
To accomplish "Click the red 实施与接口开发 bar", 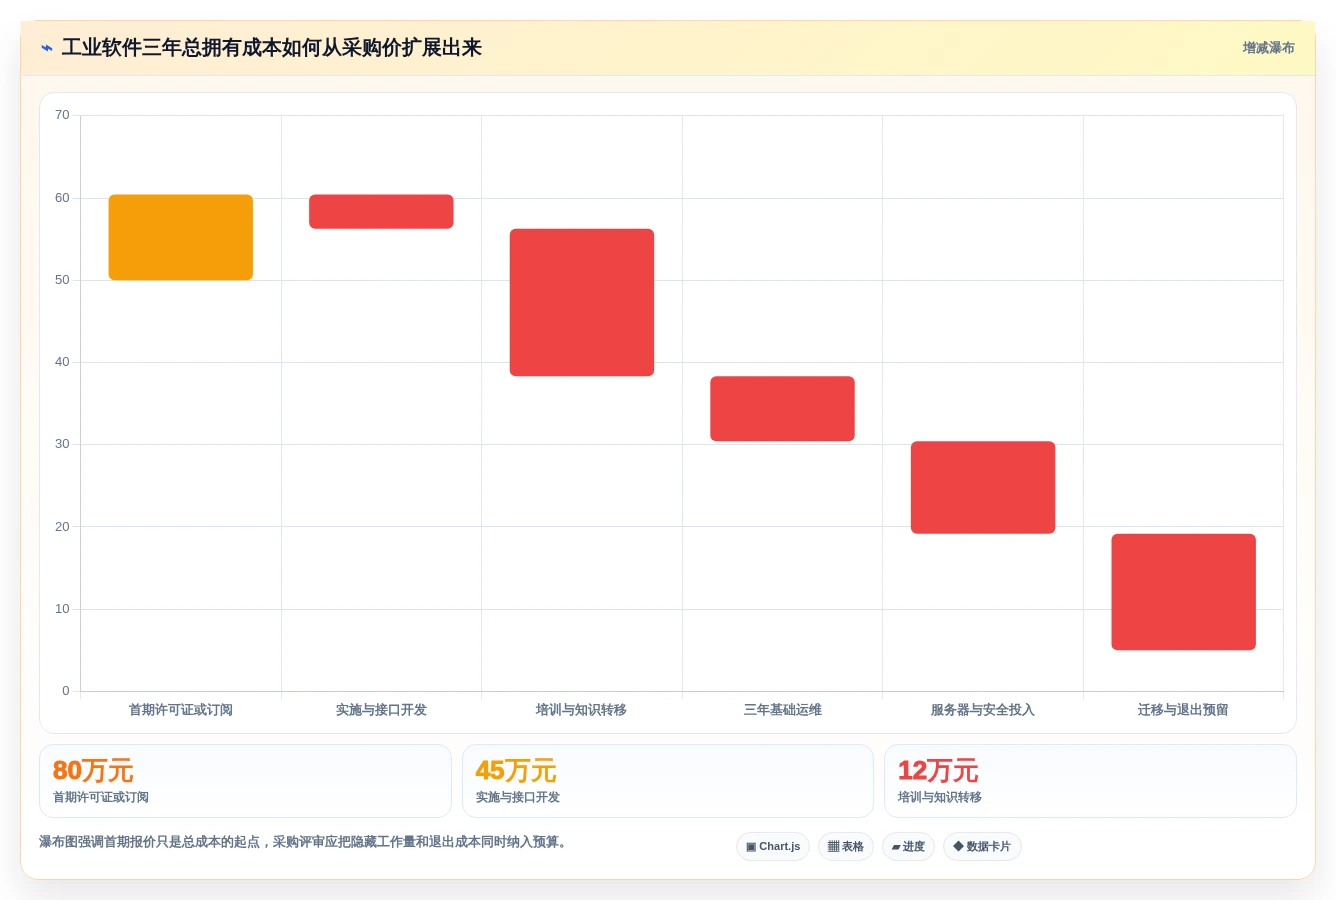I will pos(381,212).
